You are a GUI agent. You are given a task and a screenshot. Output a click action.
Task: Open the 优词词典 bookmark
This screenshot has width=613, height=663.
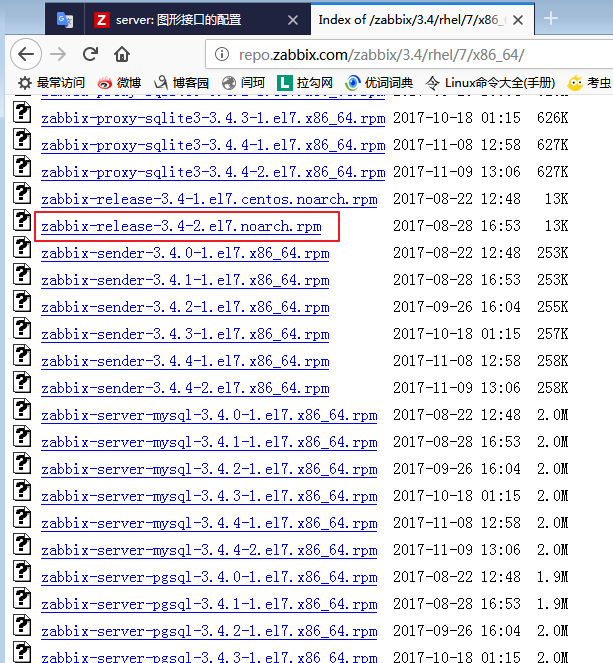tap(379, 83)
